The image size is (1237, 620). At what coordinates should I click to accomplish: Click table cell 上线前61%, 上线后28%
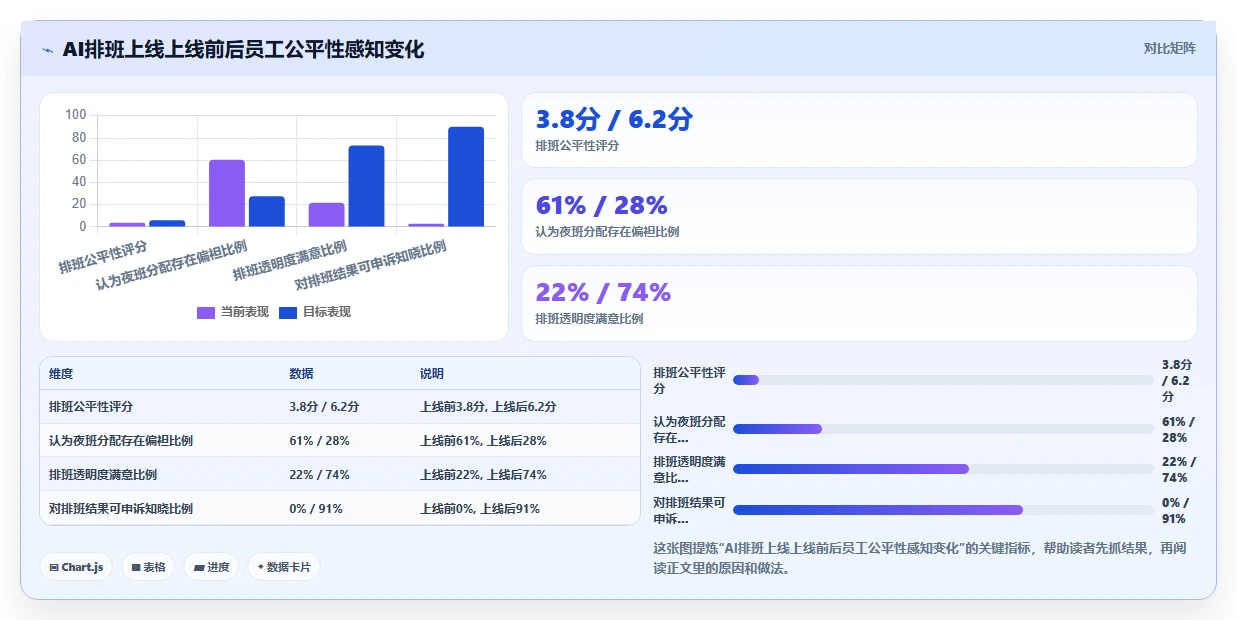click(x=483, y=441)
